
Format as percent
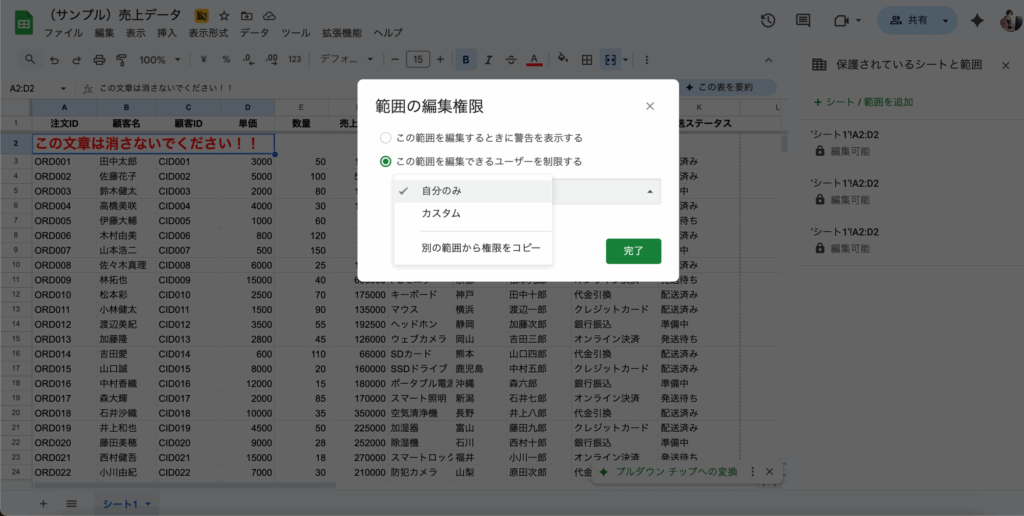click(226, 59)
